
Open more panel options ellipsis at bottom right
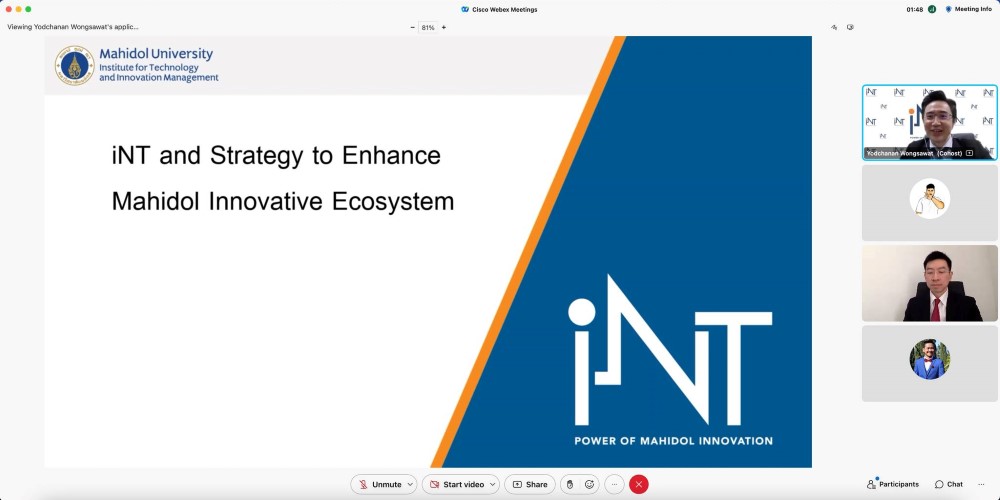[981, 484]
